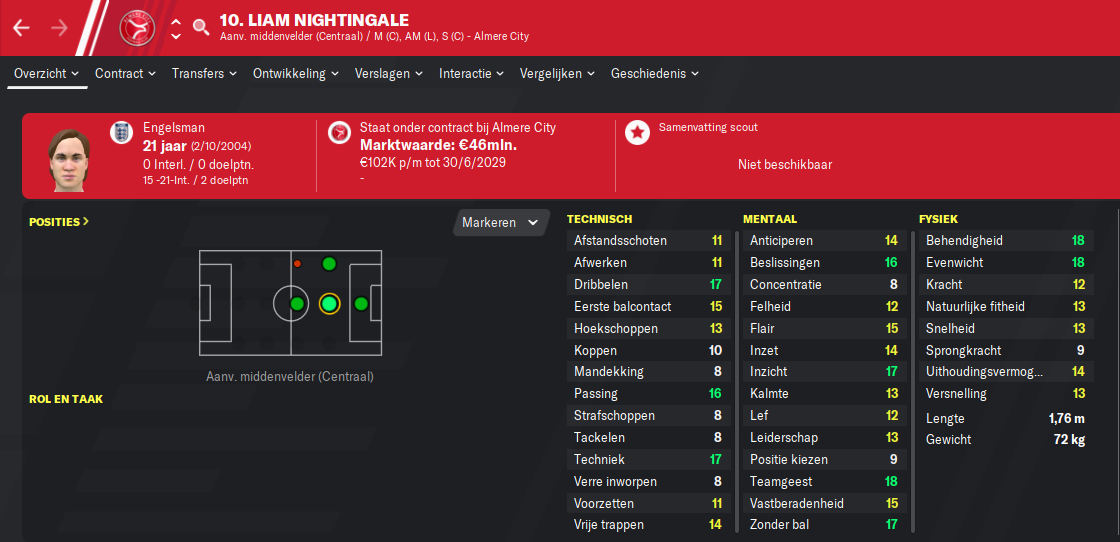Open the Contract dropdown menu
Image resolution: width=1120 pixels, height=542 pixels.
point(126,74)
